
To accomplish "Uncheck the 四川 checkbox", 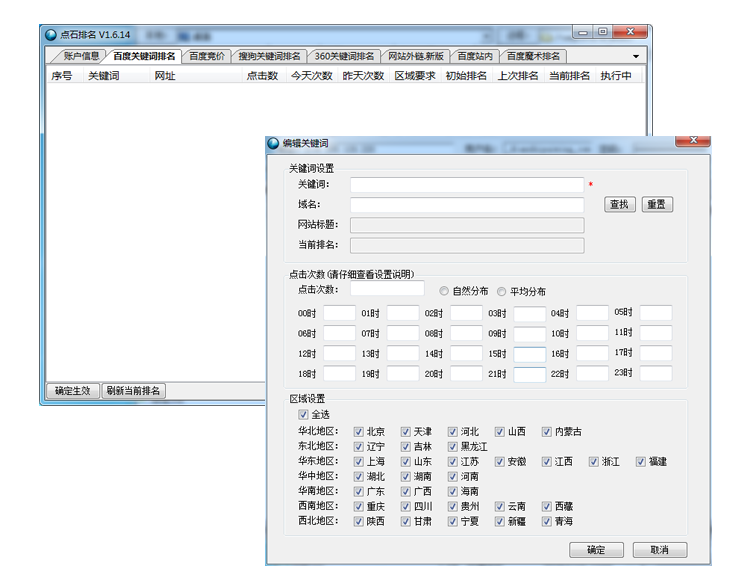I will 405,506.
